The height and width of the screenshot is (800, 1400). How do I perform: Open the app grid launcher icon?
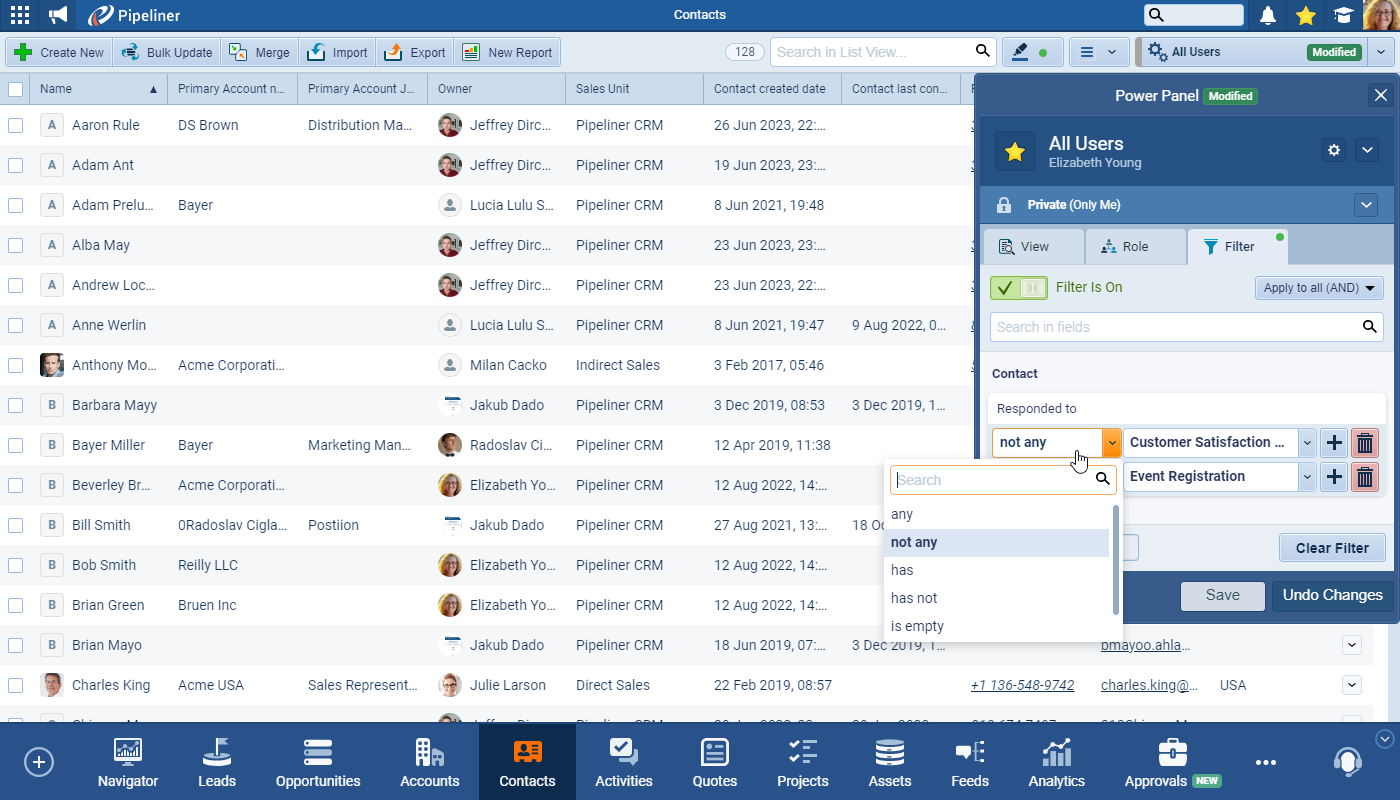tap(19, 15)
